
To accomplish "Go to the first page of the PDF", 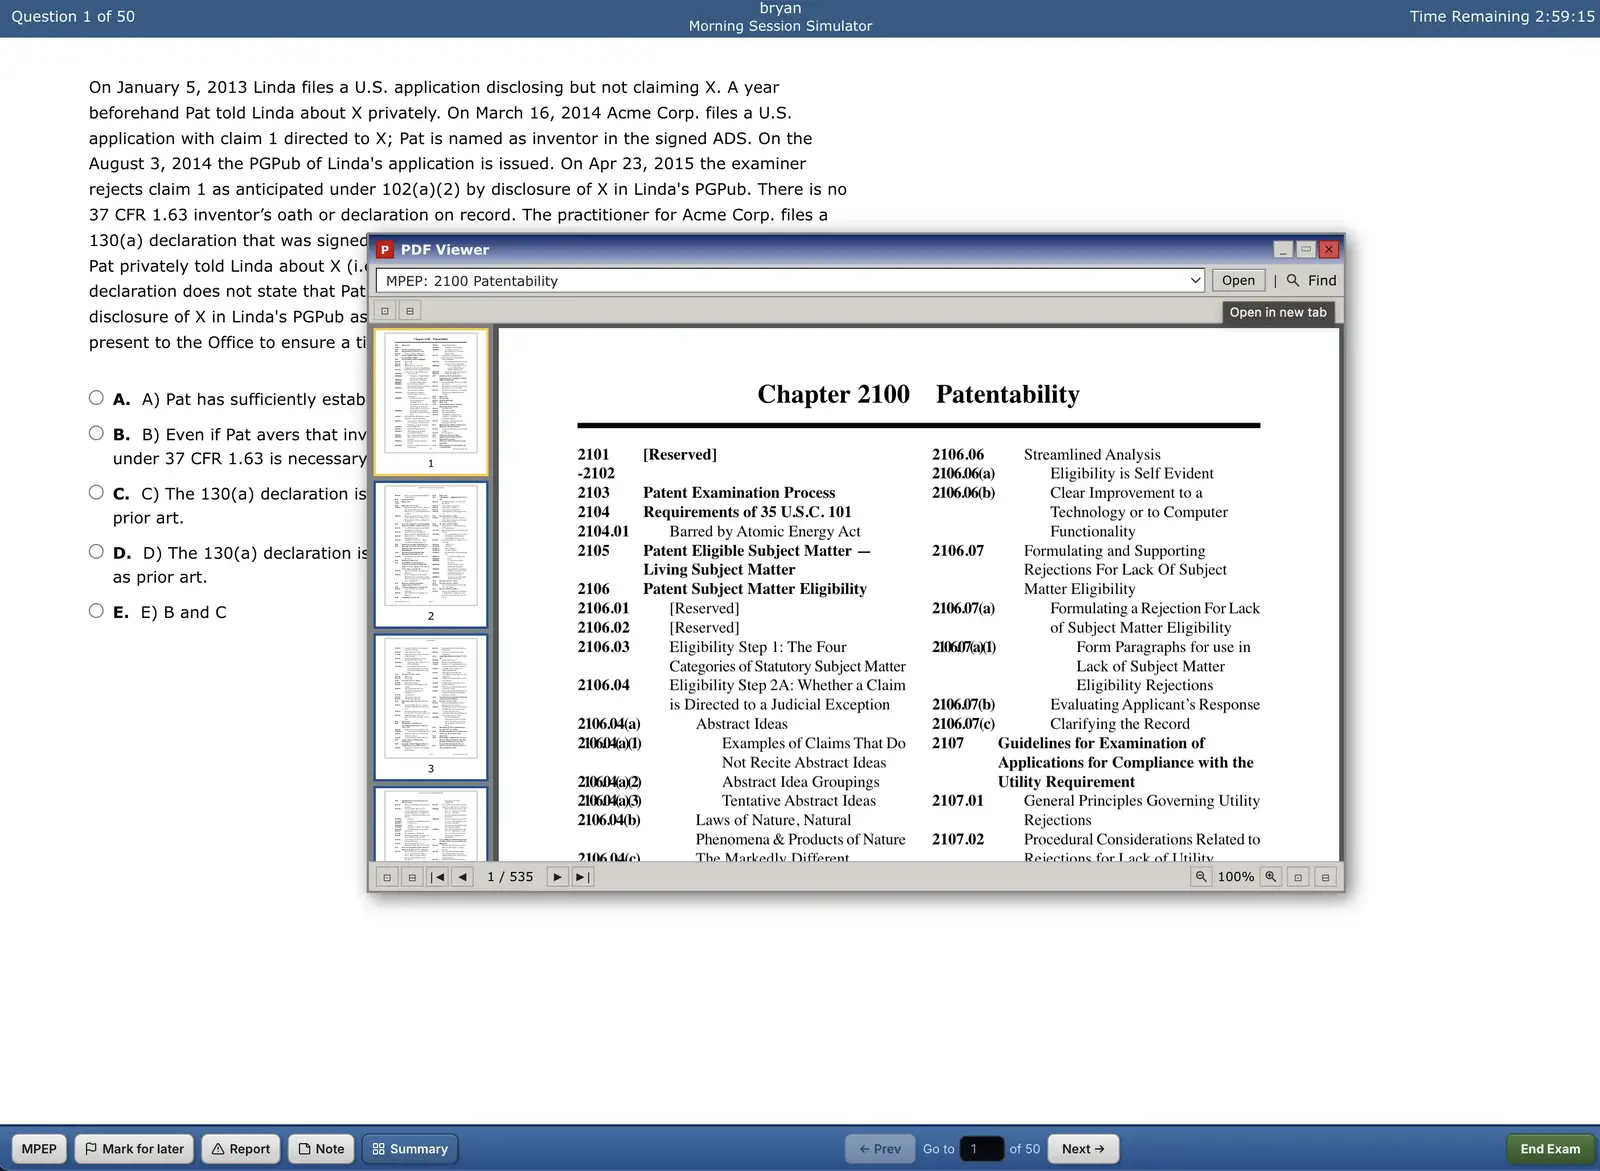I will click(x=437, y=877).
